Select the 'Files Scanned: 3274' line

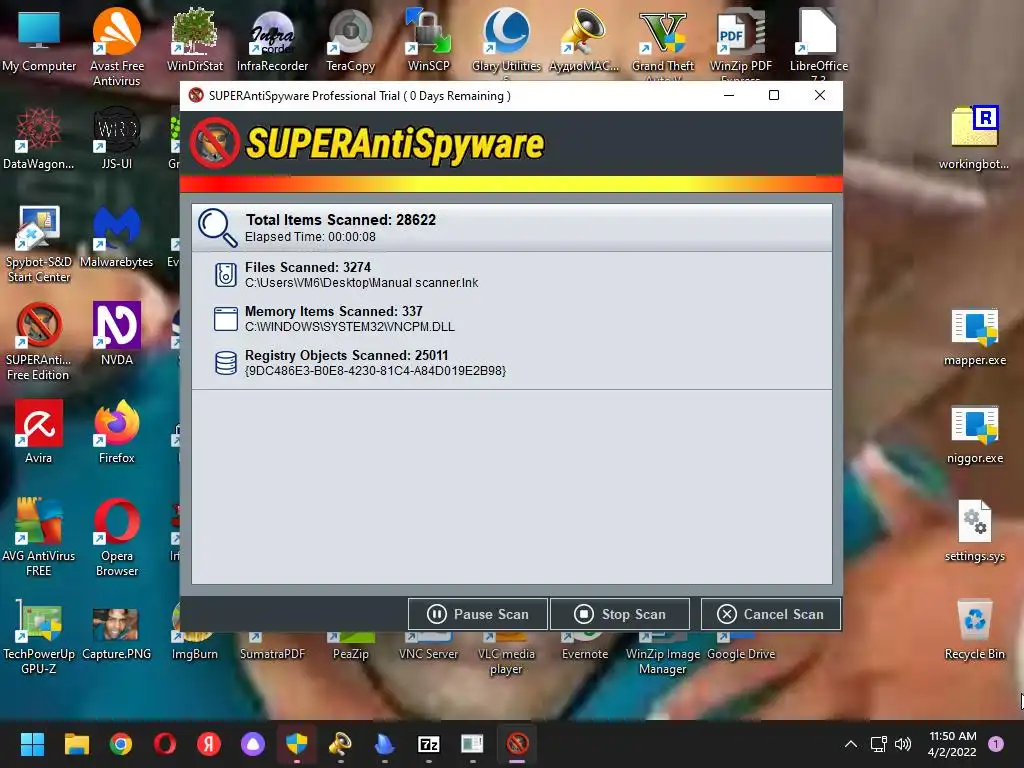308,267
